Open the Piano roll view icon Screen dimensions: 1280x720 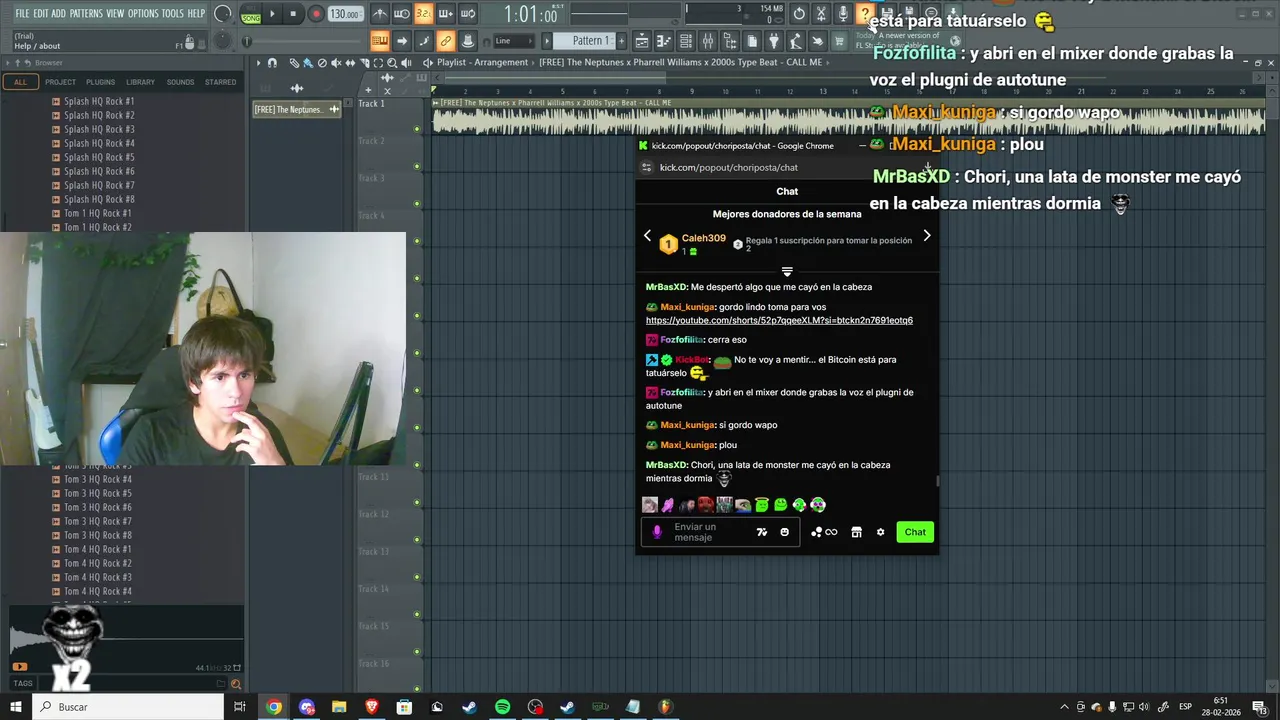click(x=664, y=41)
